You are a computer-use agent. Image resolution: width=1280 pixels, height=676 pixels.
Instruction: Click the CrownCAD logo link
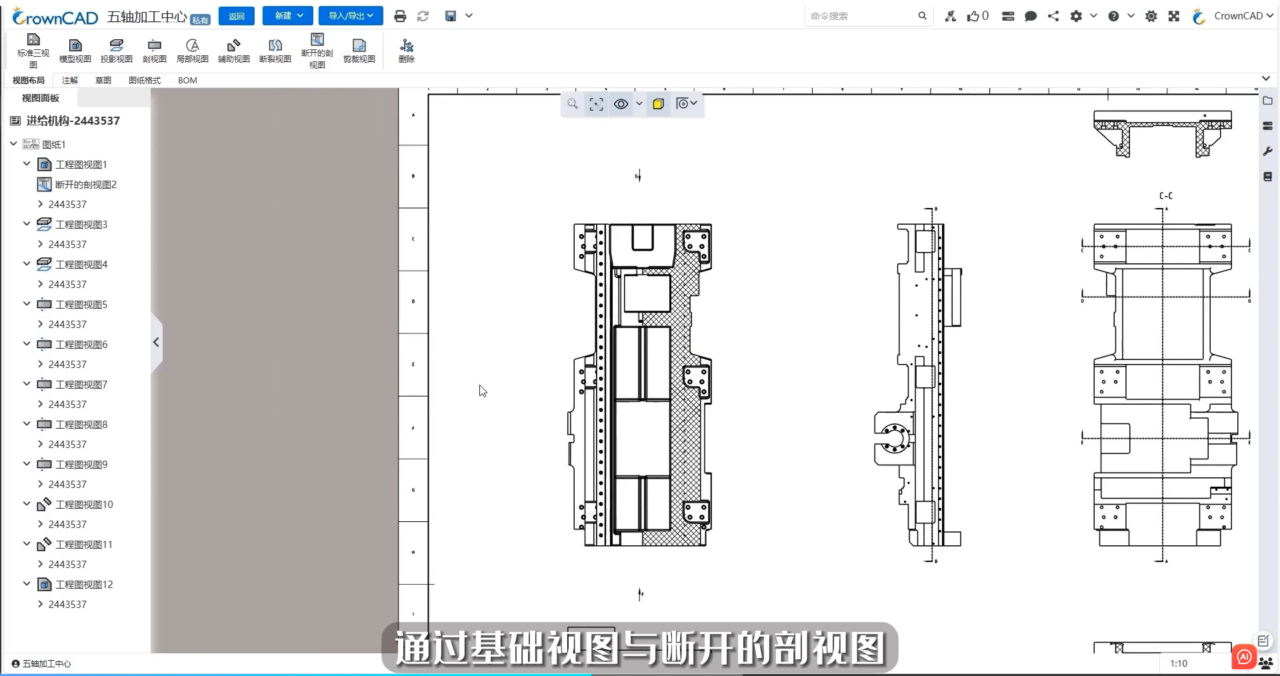[x=55, y=16]
